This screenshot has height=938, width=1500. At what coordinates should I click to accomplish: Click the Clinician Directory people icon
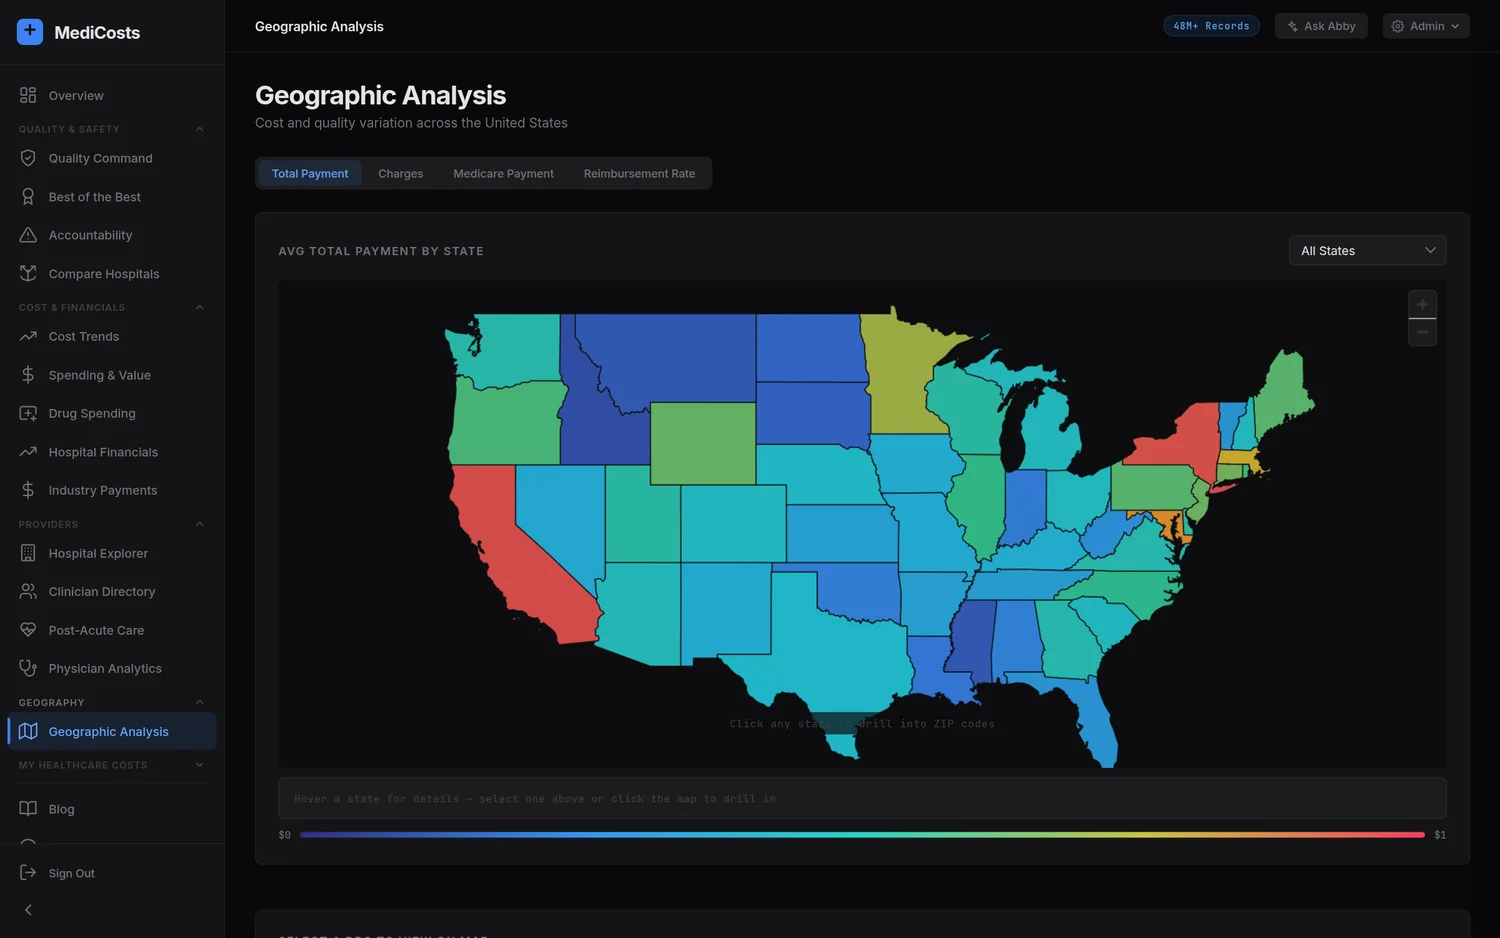pos(28,592)
